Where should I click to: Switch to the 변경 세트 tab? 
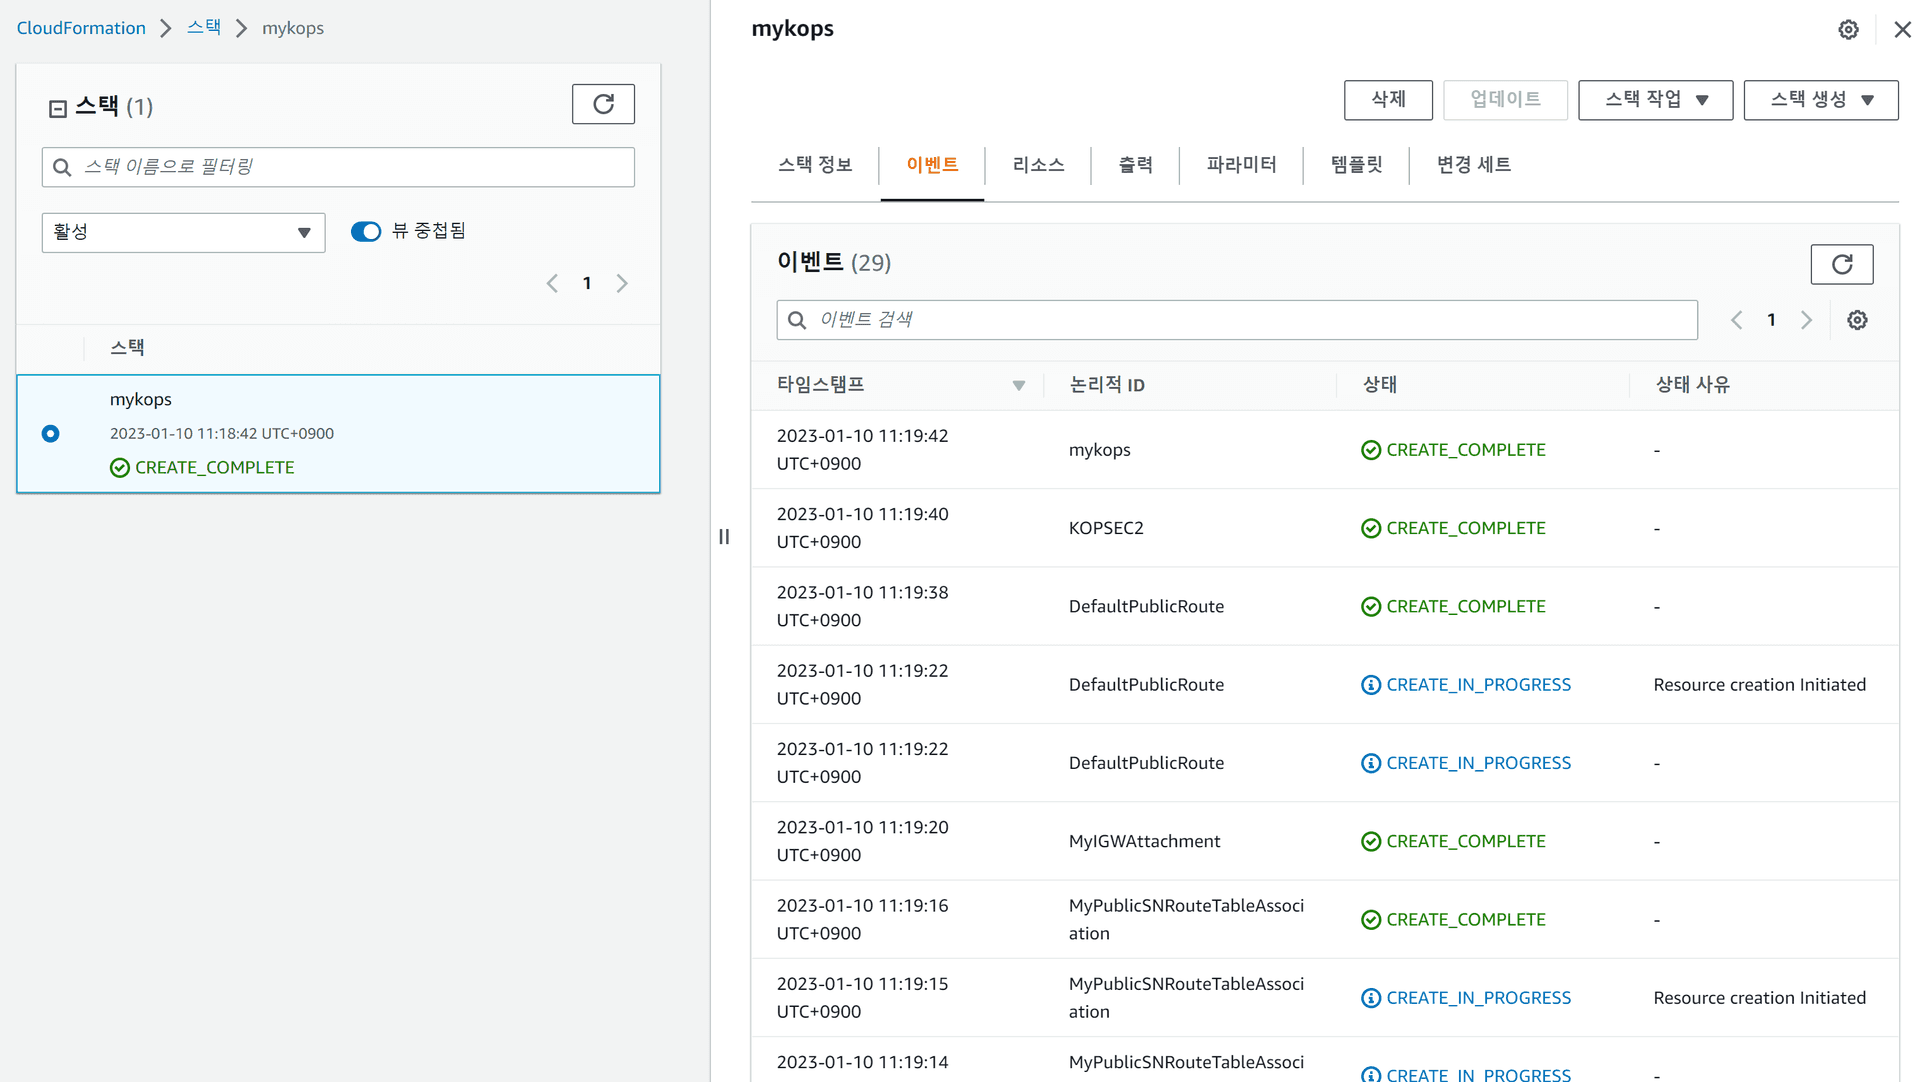[1473, 165]
